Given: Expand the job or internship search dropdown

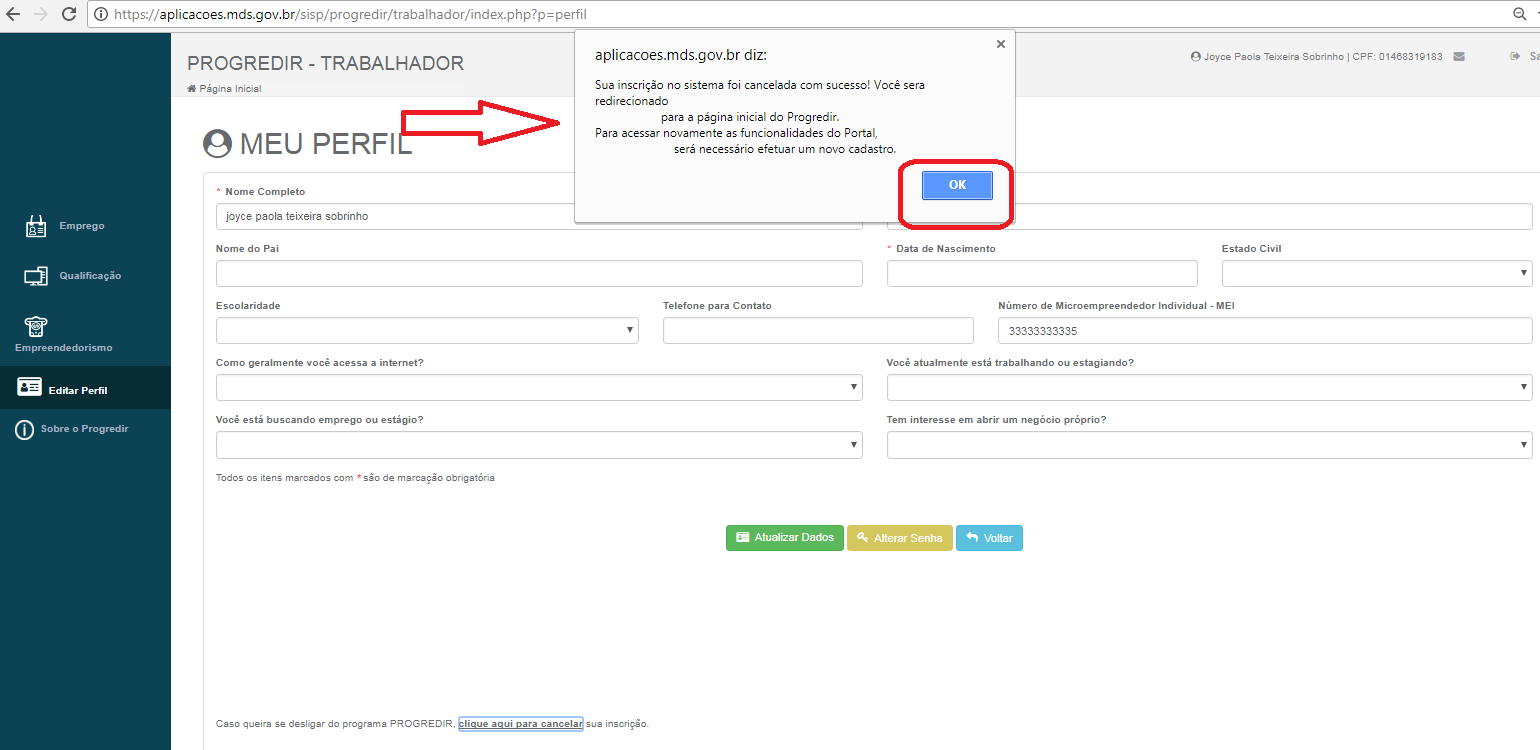Looking at the screenshot, I should coord(539,446).
